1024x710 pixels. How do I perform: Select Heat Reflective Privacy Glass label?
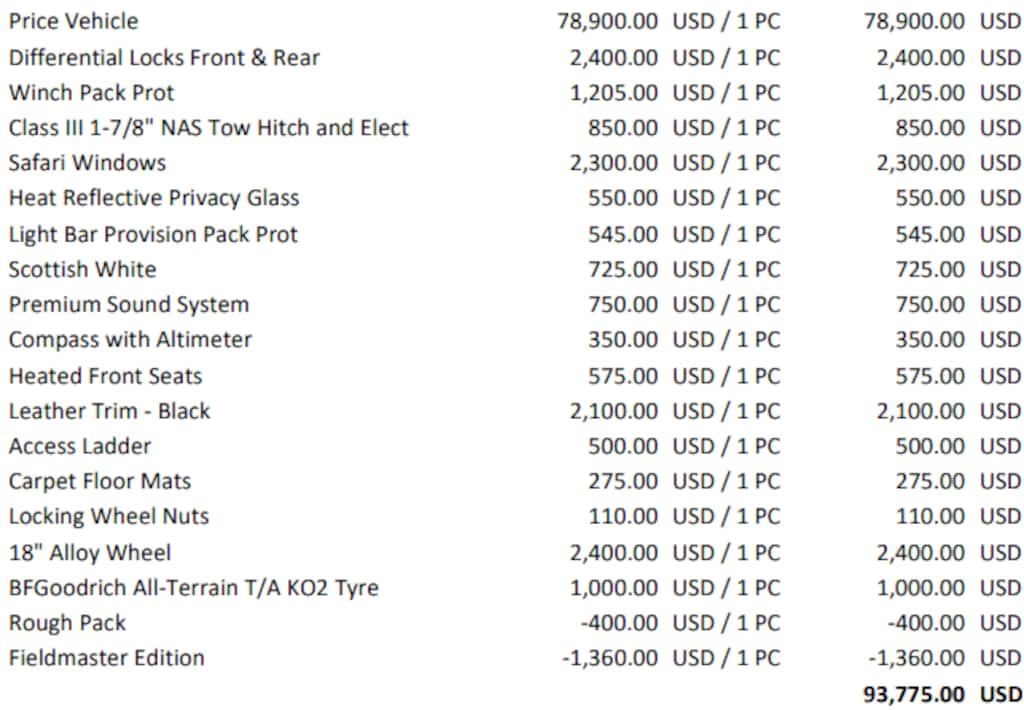154,198
